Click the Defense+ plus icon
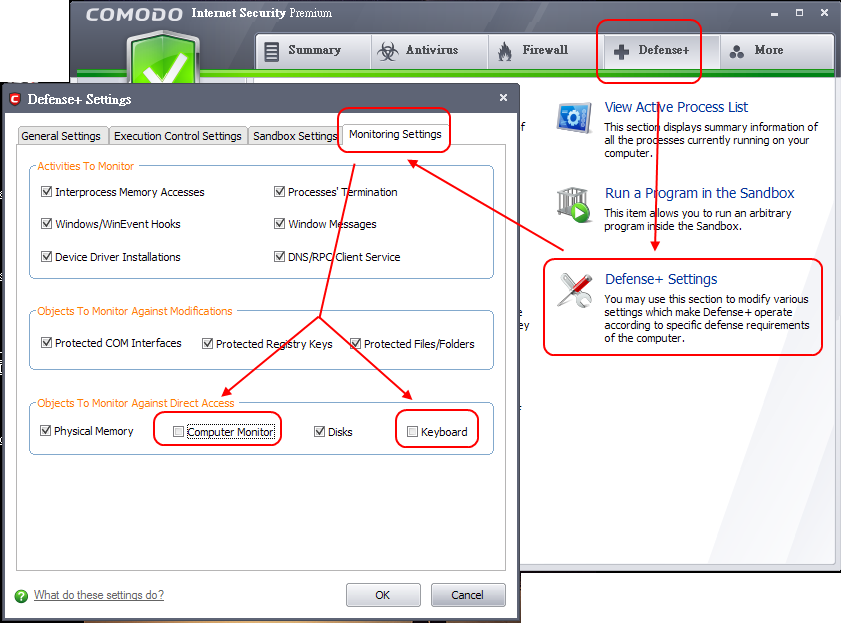841x623 pixels. 622,52
